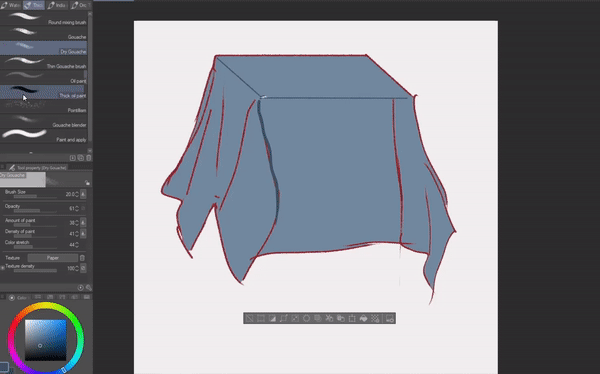600x374 pixels.
Task: Select the Thick oil paint brush
Action: pos(43,92)
